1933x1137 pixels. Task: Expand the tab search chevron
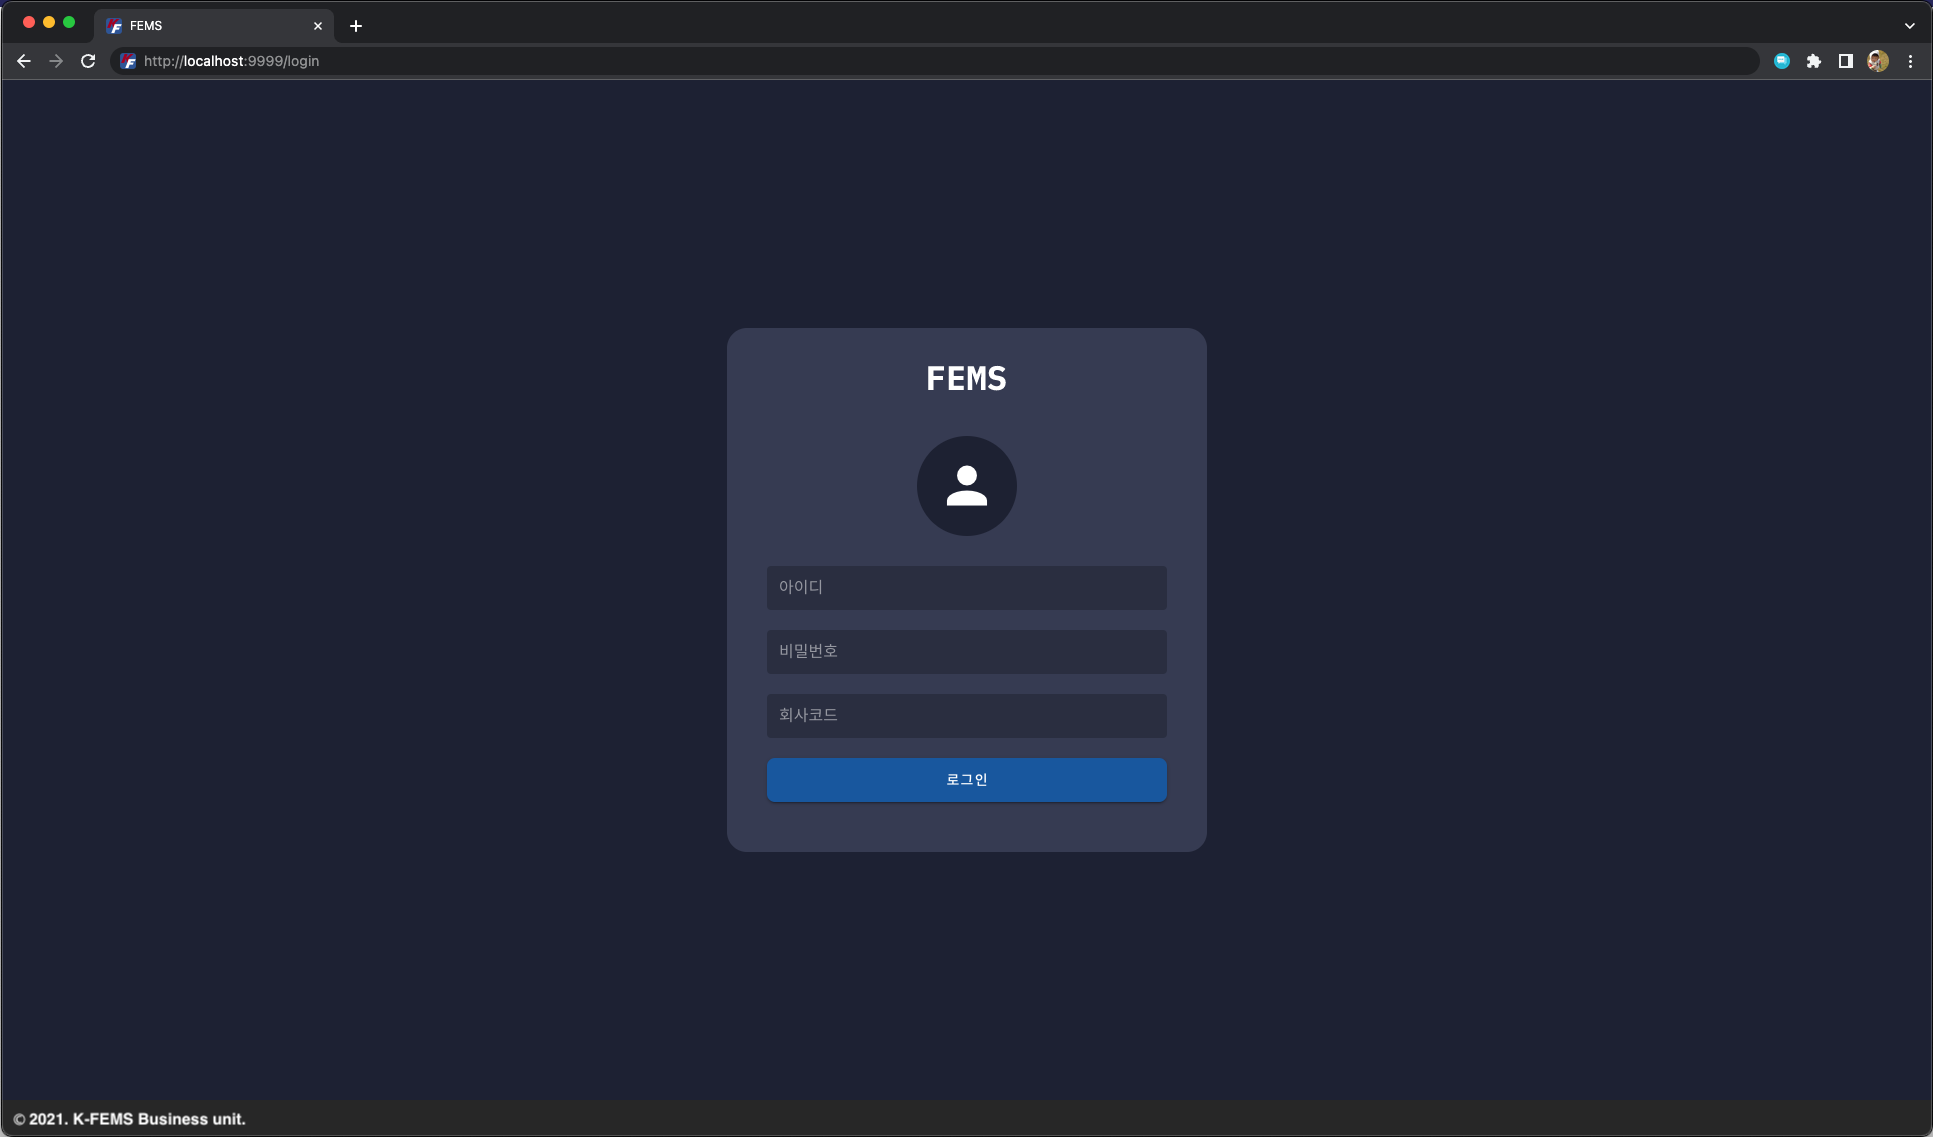pyautogui.click(x=1909, y=26)
